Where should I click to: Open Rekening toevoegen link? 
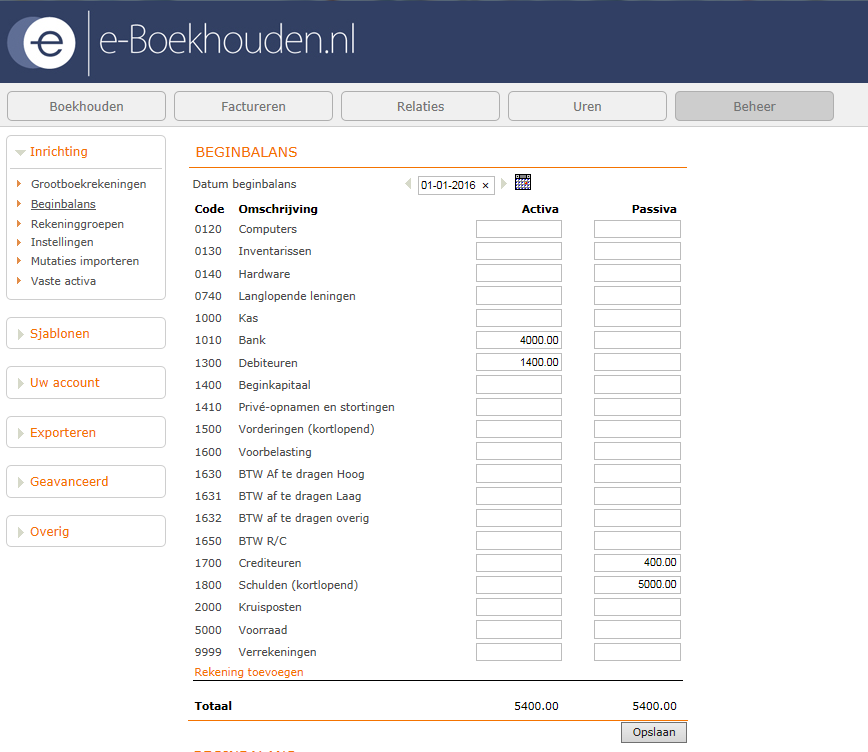point(248,671)
